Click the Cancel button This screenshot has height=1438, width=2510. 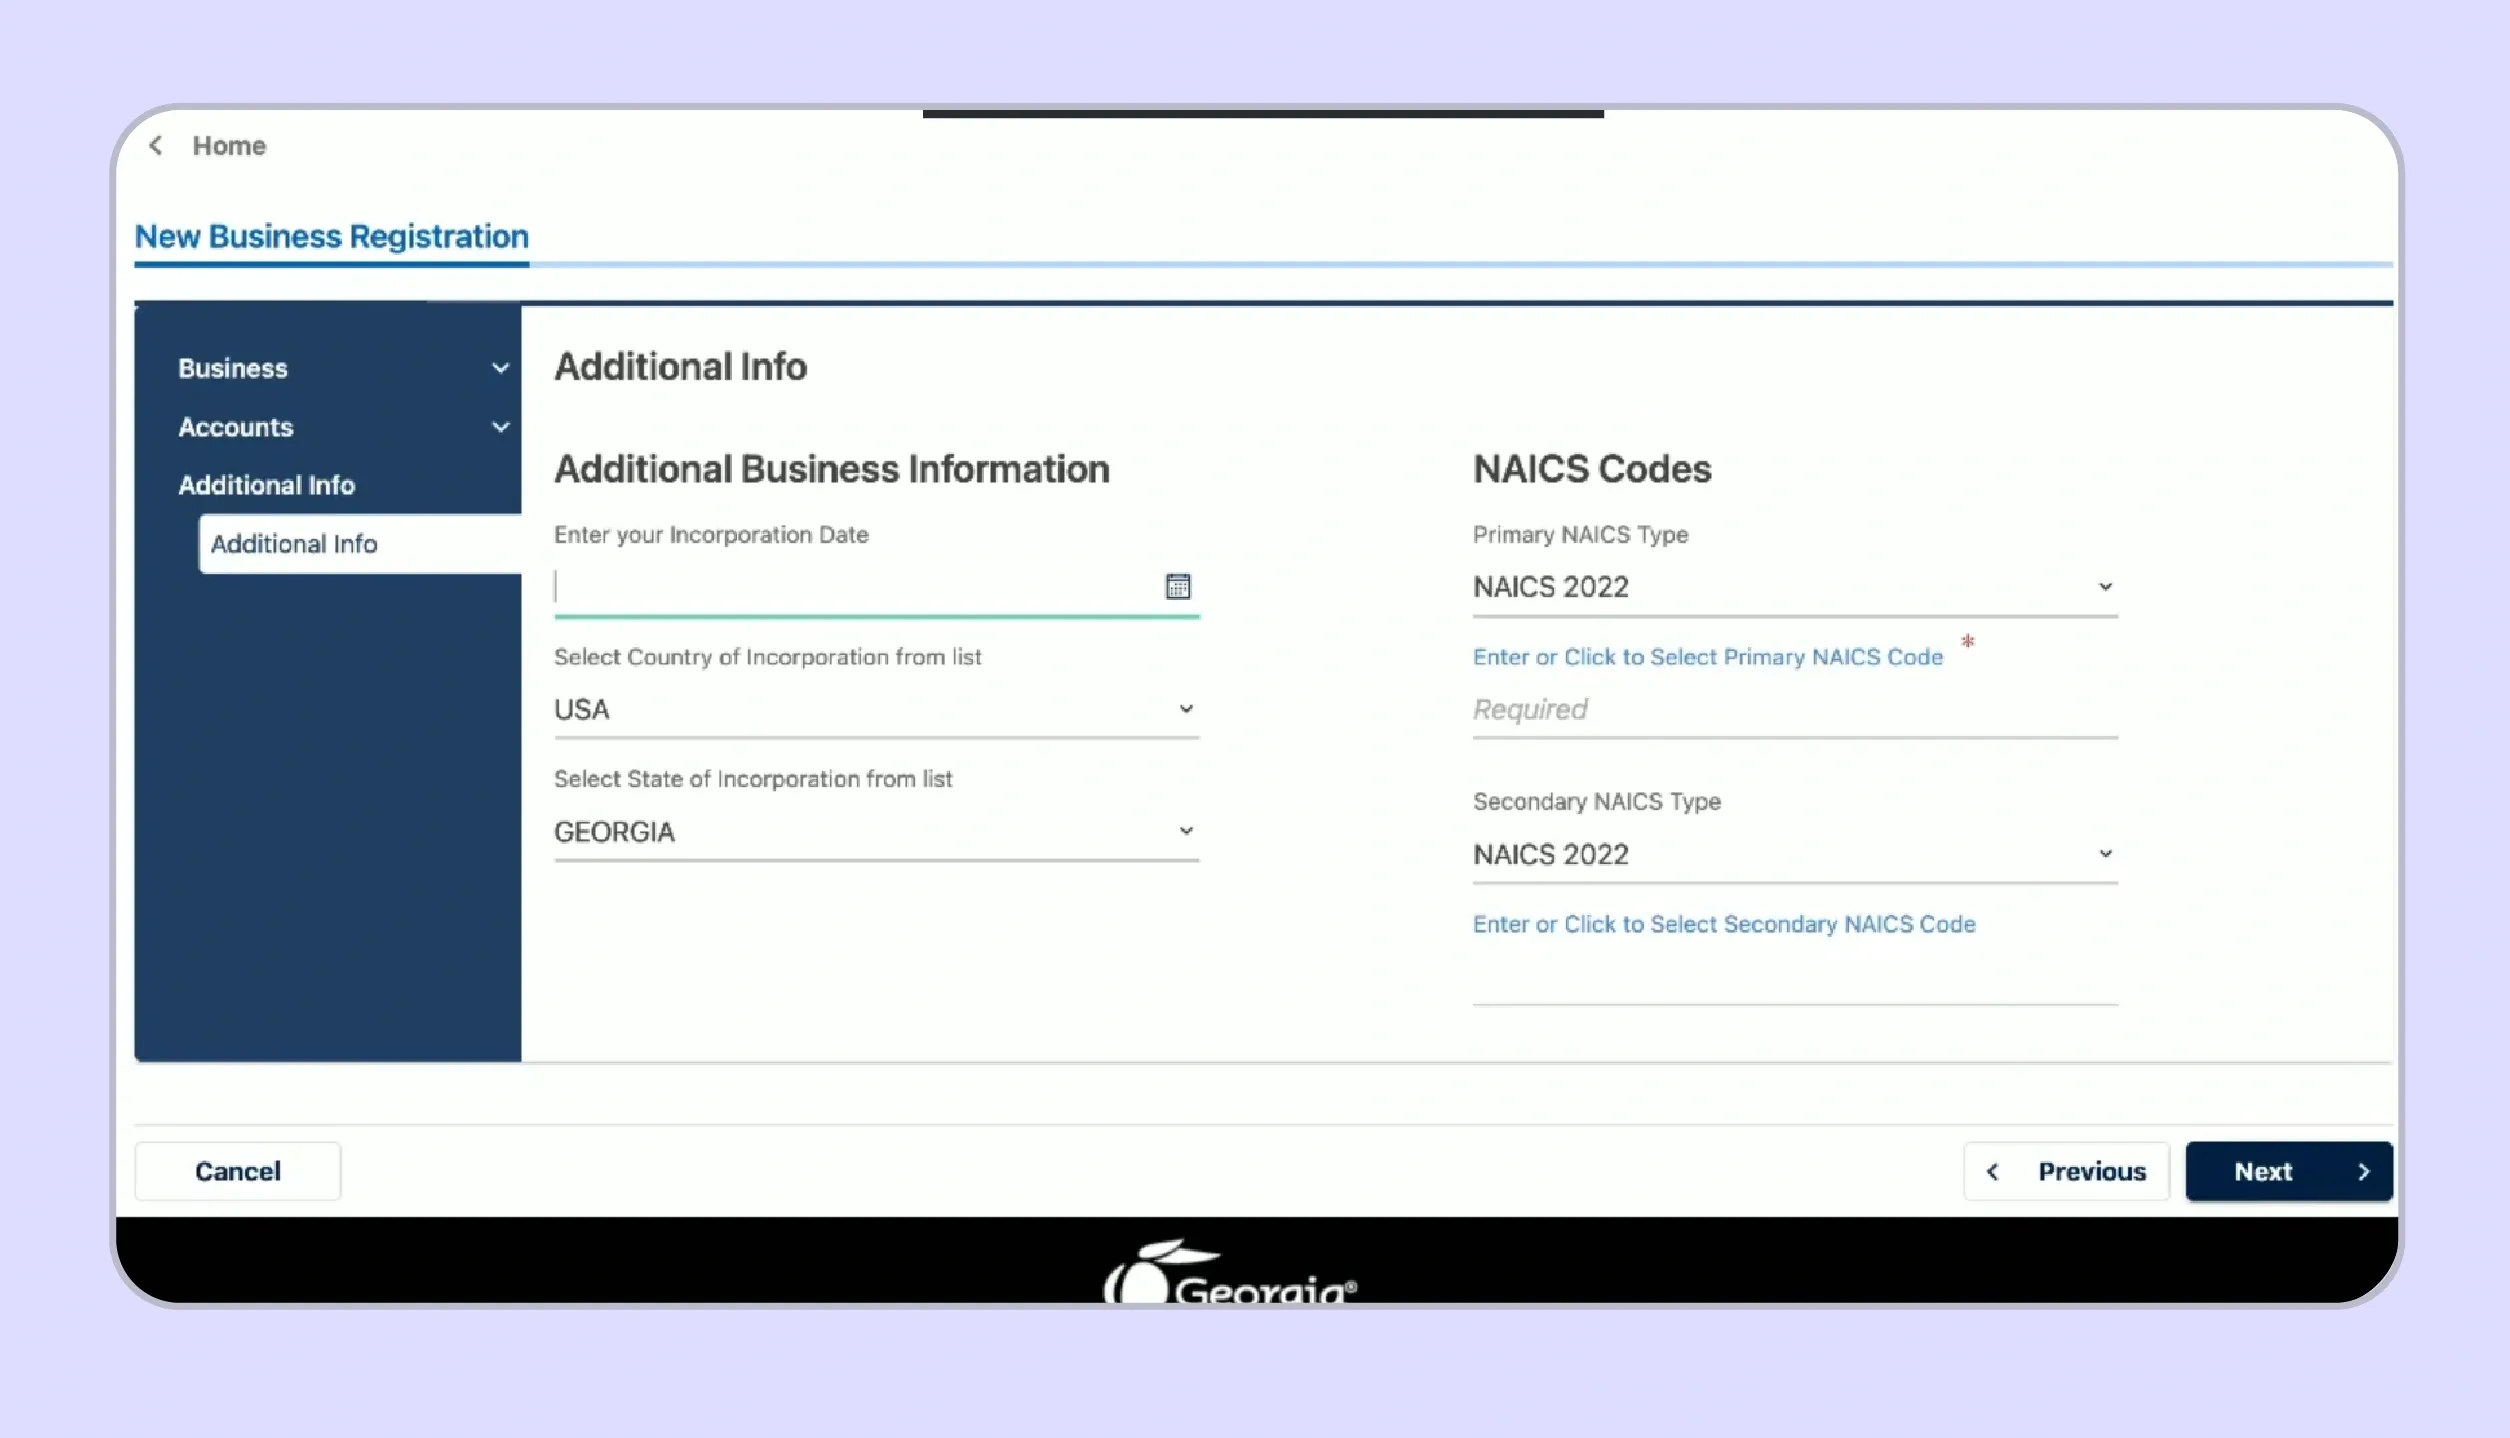238,1171
